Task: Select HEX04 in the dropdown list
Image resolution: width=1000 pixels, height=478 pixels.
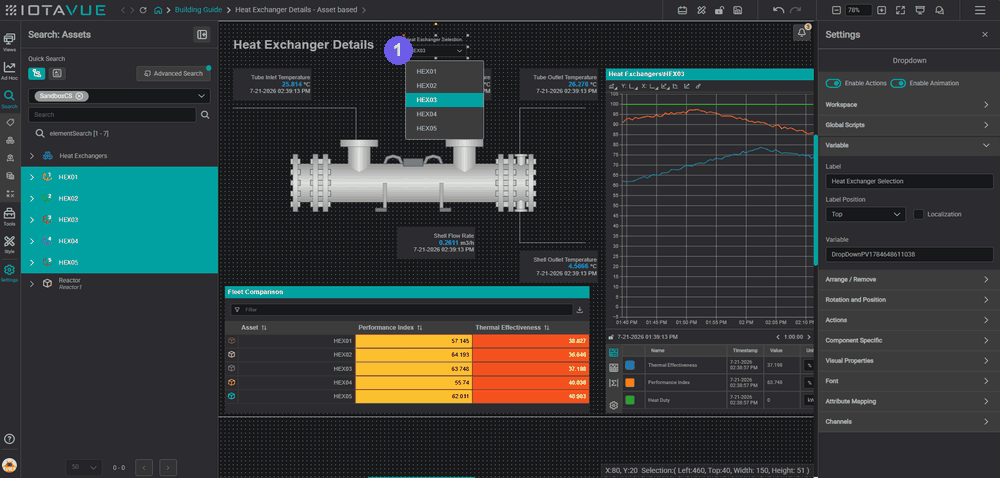Action: pos(445,114)
